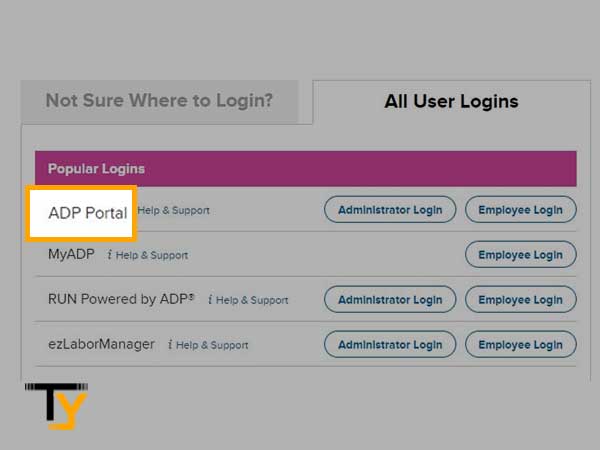This screenshot has width=600, height=450.
Task: Click the highlighted ADP Portal label
Action: click(x=88, y=213)
